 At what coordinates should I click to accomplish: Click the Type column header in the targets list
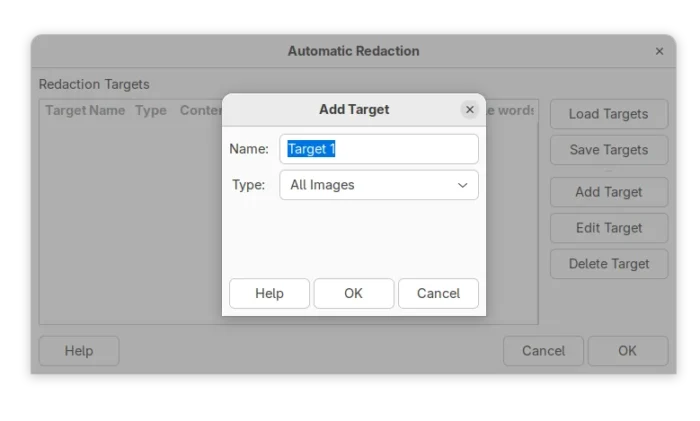[151, 110]
